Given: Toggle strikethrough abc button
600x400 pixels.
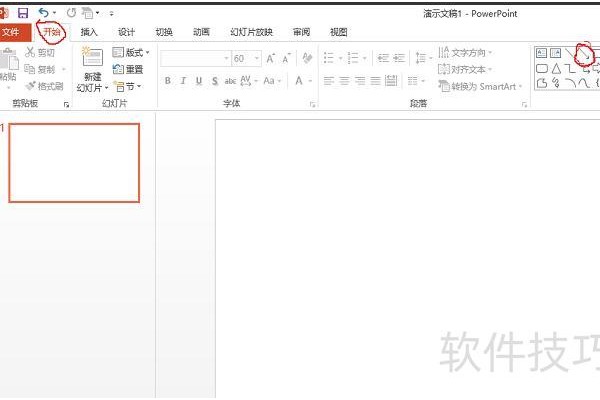Looking at the screenshot, I should (x=230, y=81).
